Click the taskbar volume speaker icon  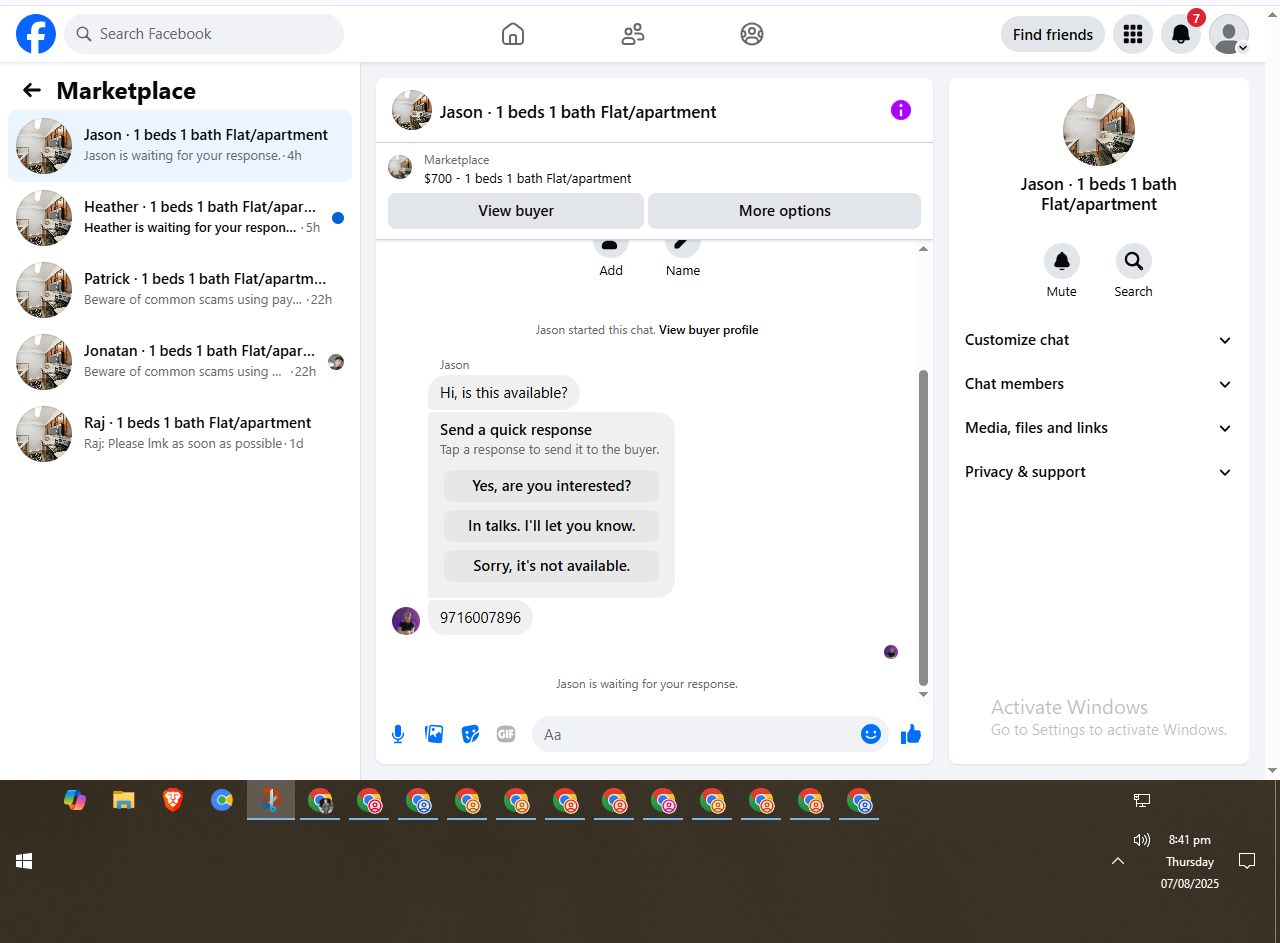click(x=1142, y=840)
